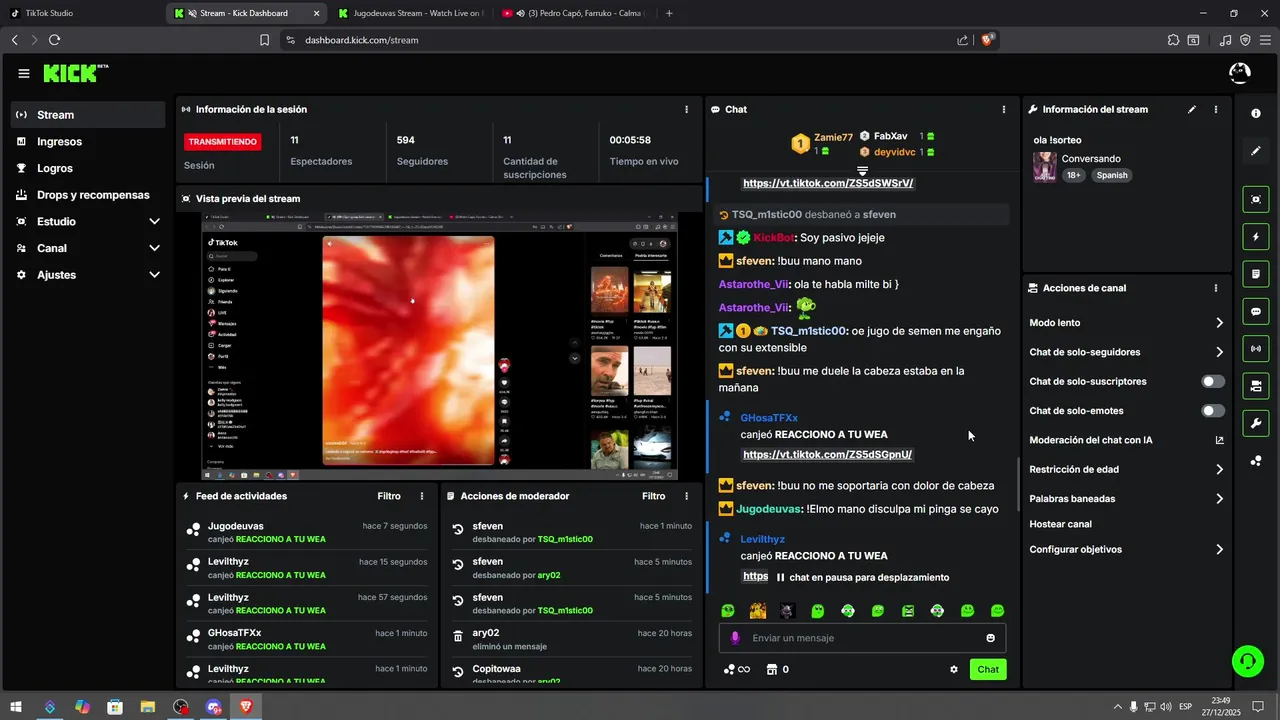Open the chat shop icon
The width and height of the screenshot is (1280, 720).
coord(772,669)
